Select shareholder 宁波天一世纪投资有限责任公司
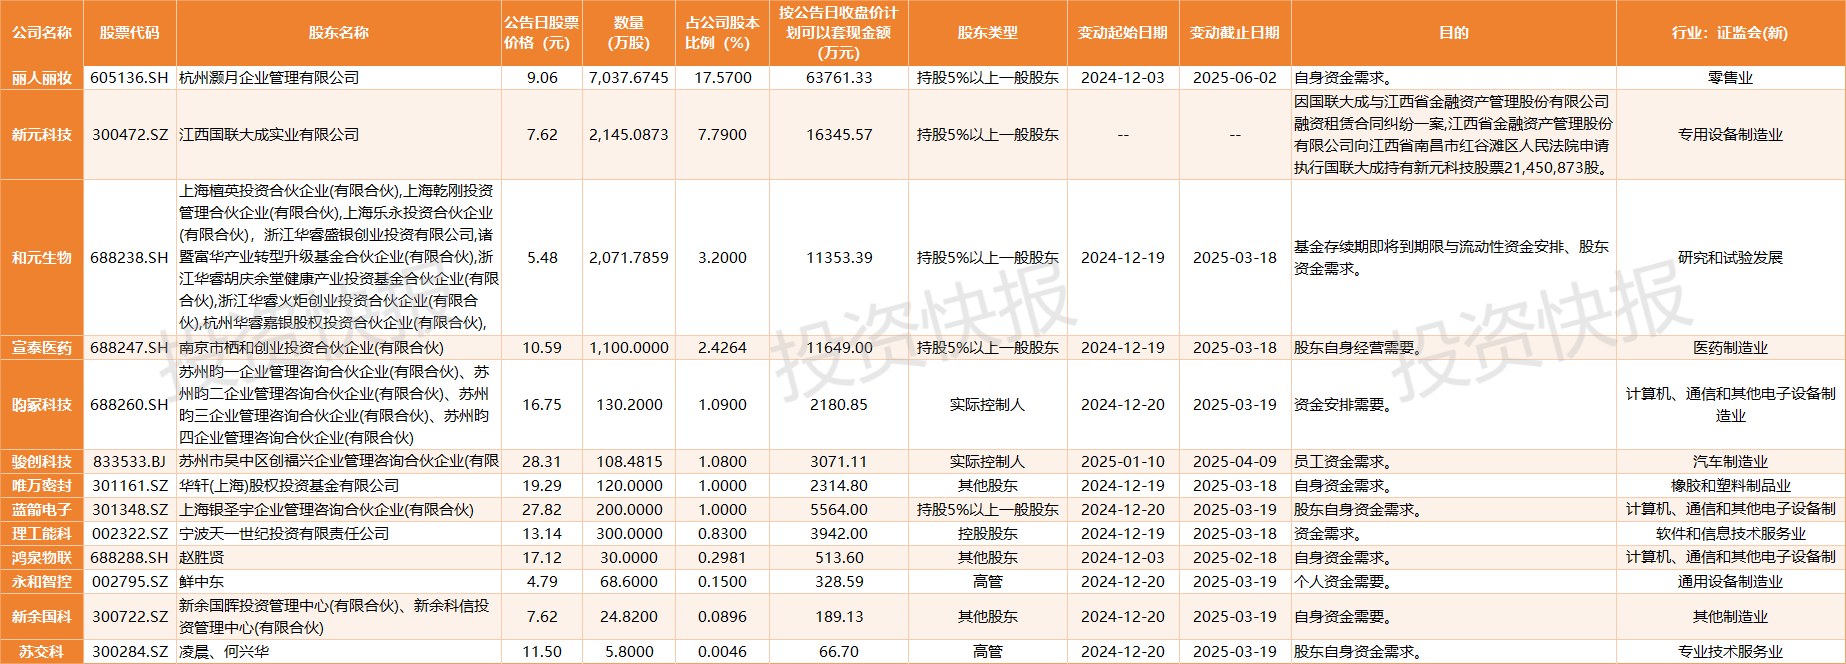 [x=284, y=534]
